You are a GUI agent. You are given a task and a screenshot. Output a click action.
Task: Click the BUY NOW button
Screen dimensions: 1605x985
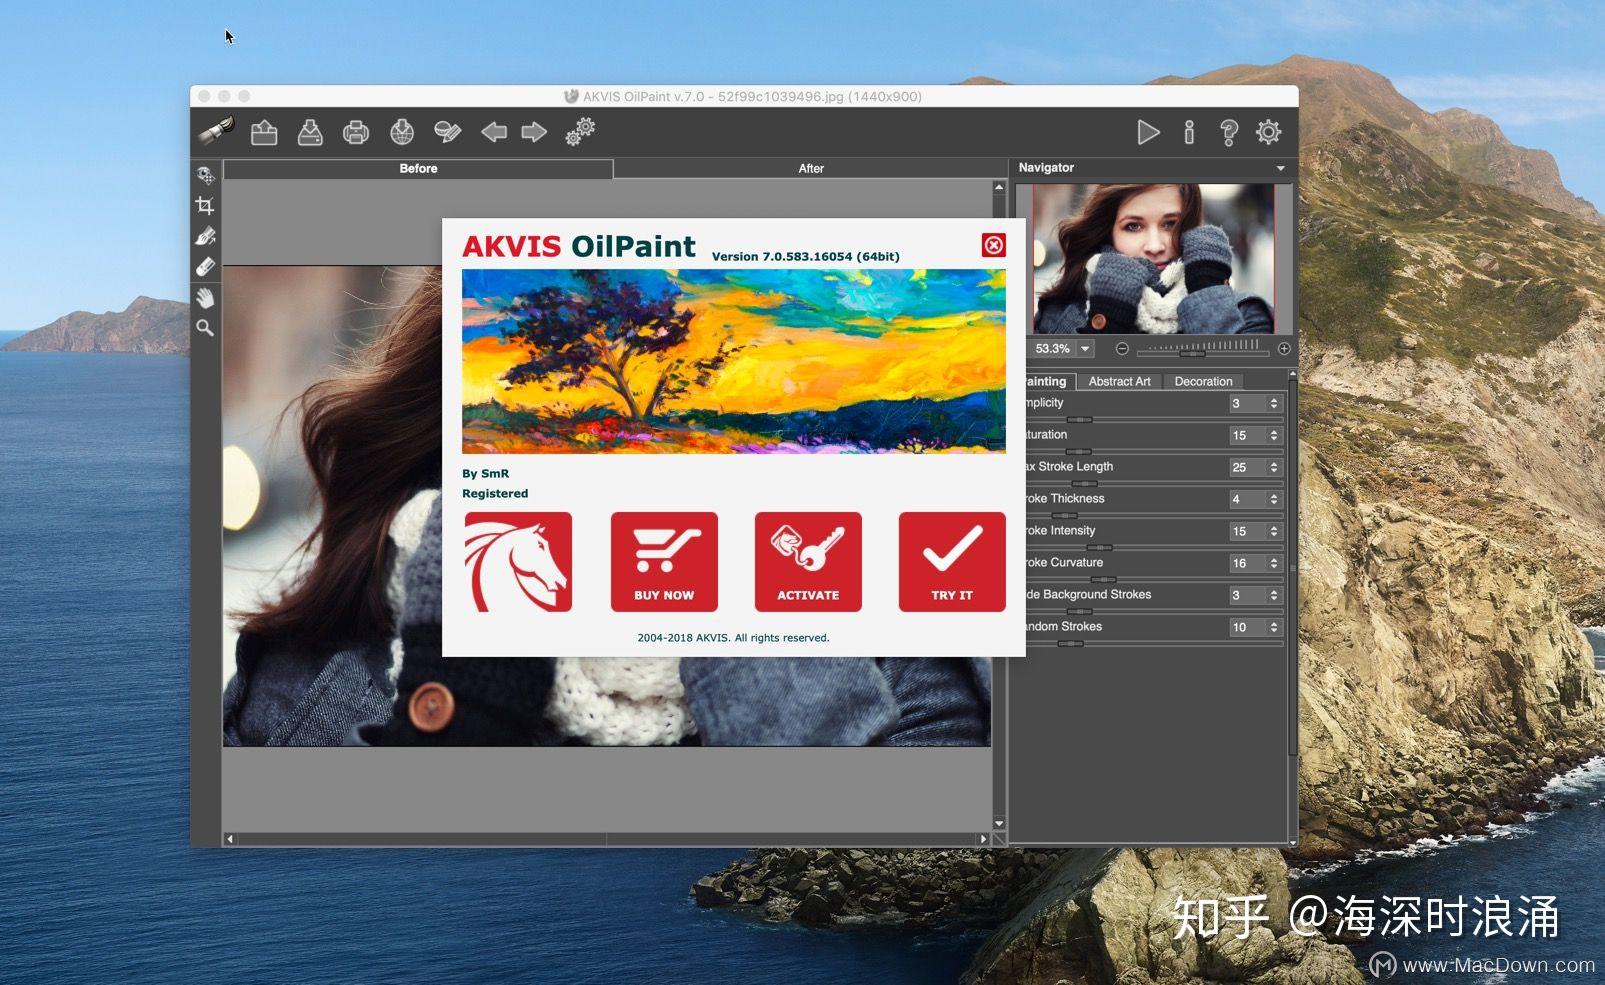664,562
